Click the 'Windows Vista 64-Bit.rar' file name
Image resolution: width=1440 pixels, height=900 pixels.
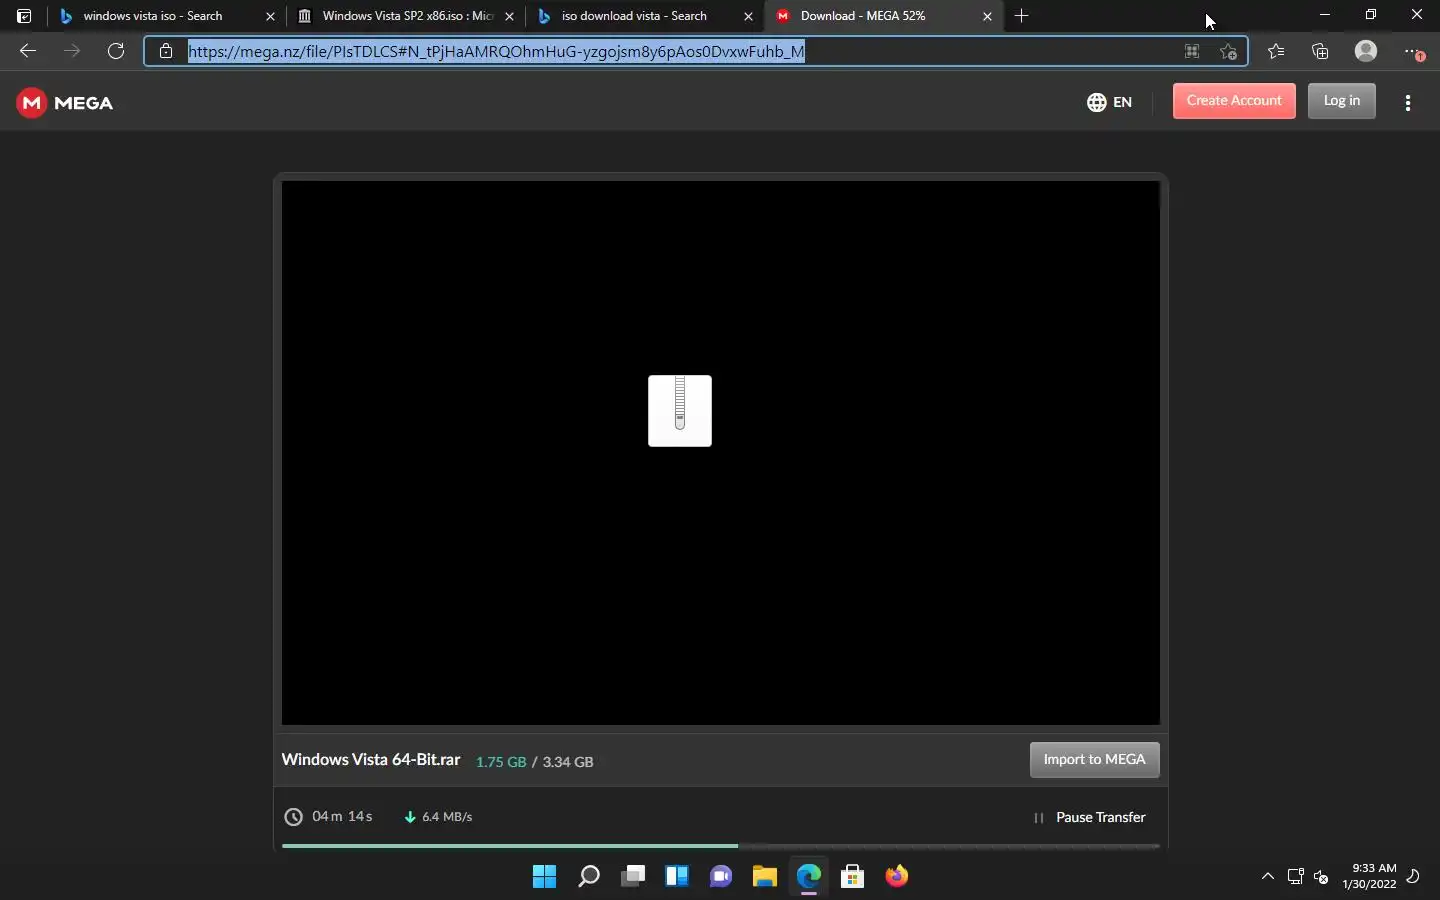tap(371, 760)
